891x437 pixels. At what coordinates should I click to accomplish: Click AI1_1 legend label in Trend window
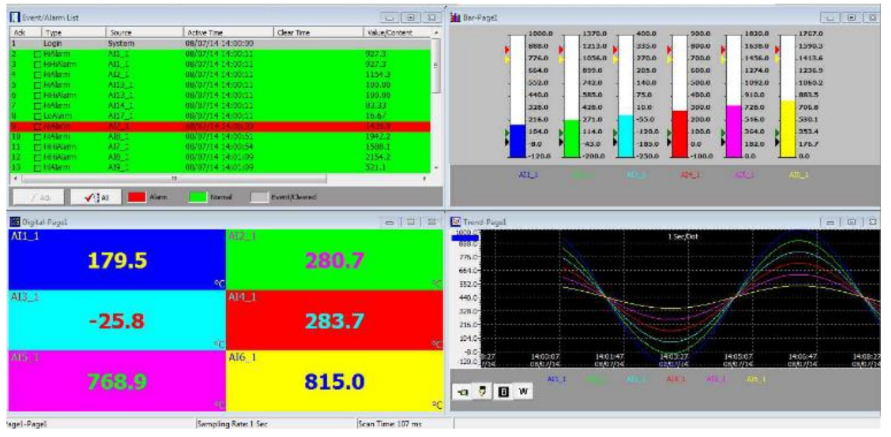tap(556, 378)
